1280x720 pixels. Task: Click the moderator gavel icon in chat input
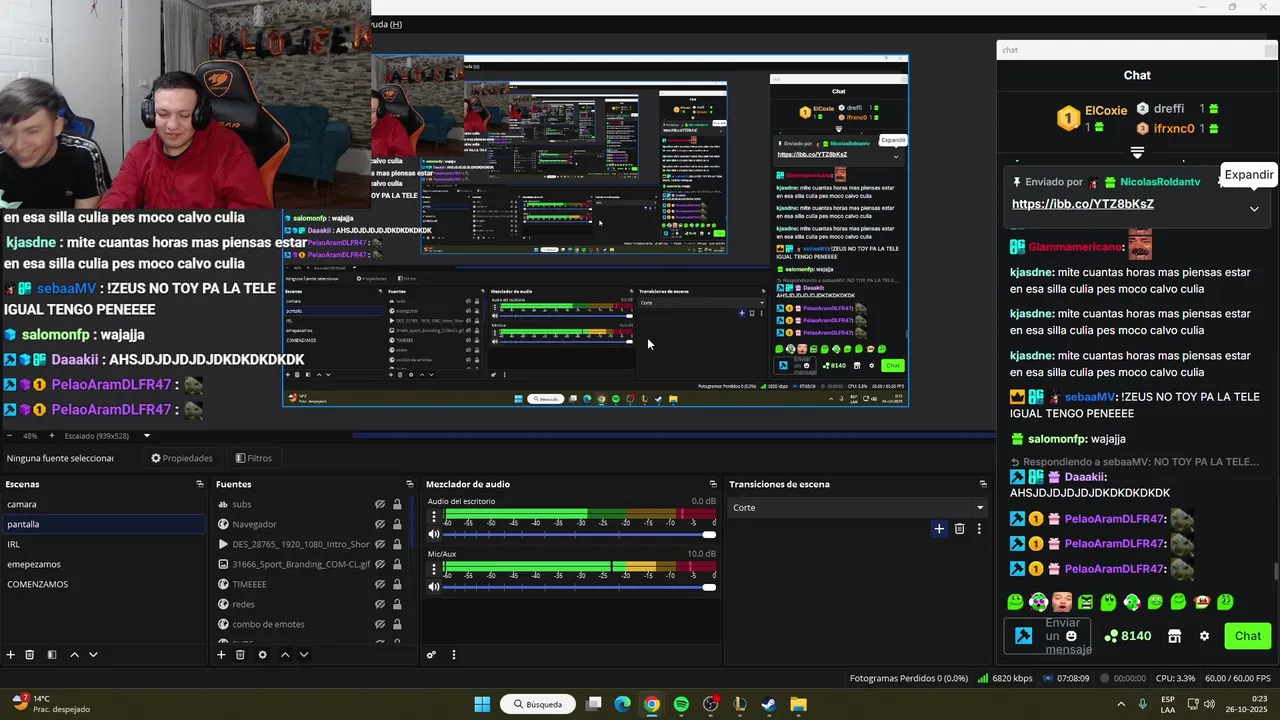point(1023,636)
